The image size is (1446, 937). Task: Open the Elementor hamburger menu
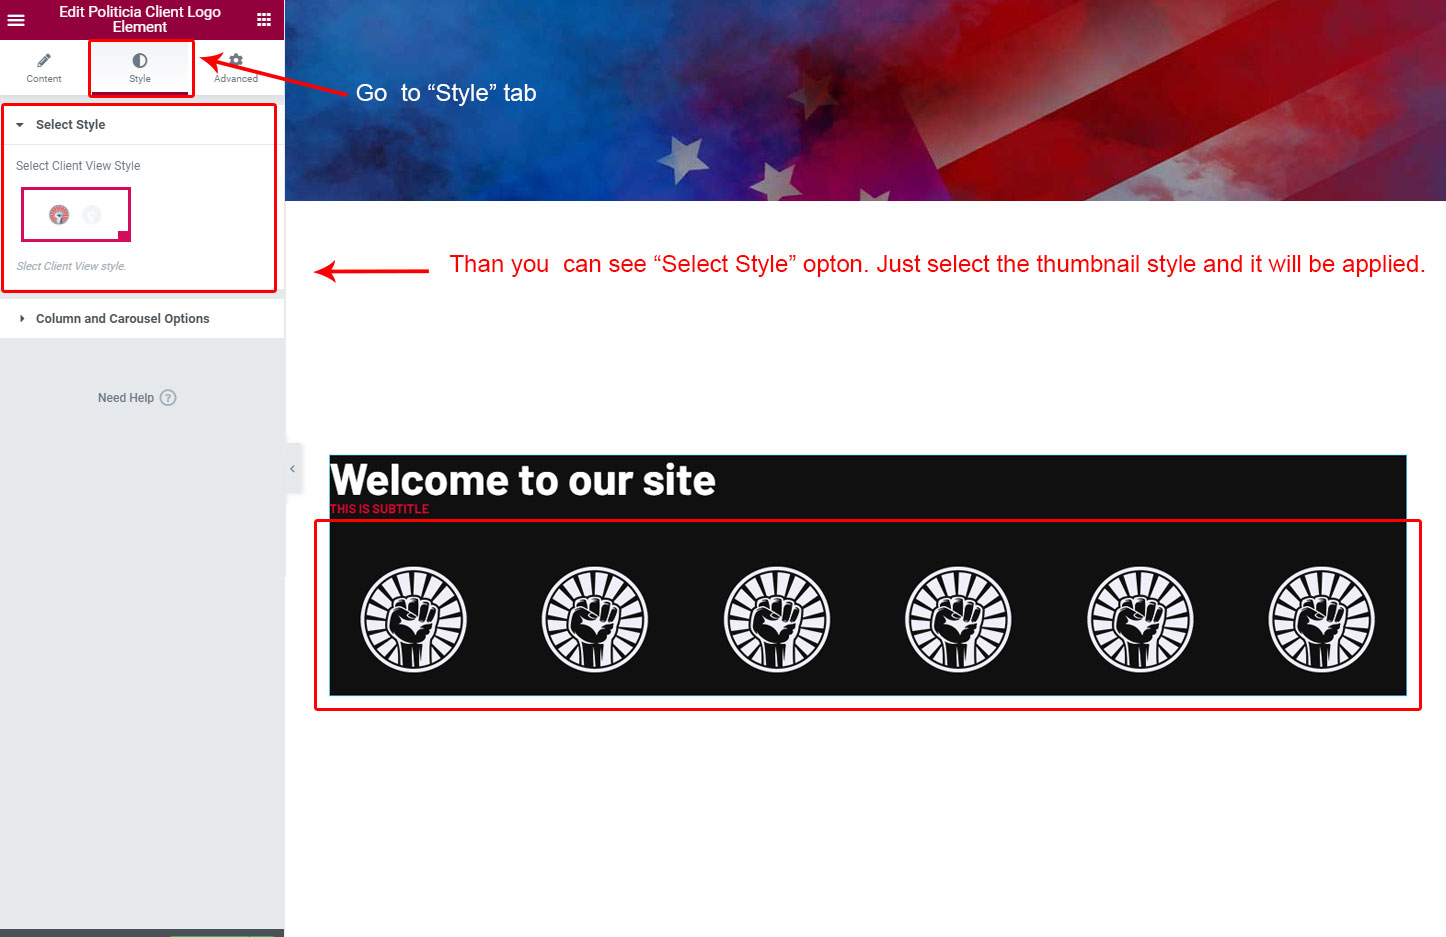(16, 19)
